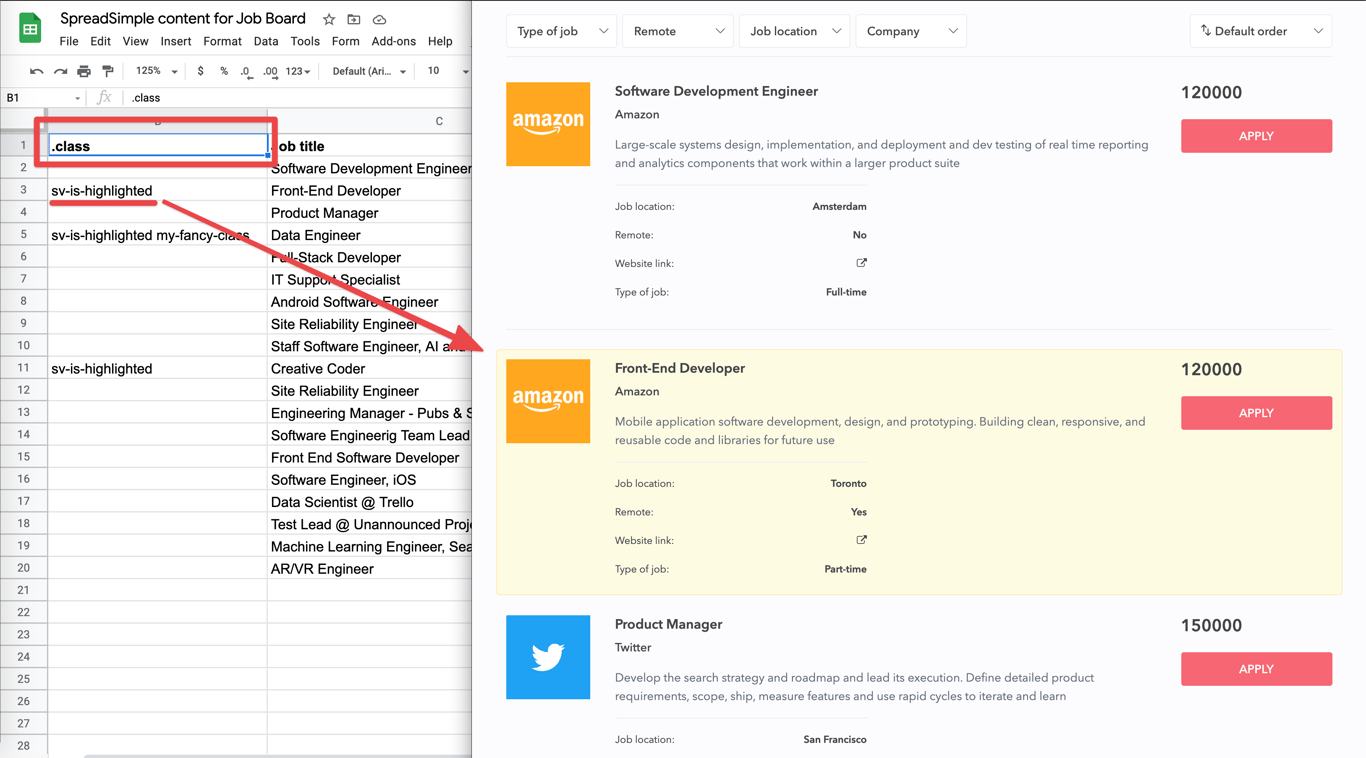The width and height of the screenshot is (1366, 758).
Task: Activate the paint format tool
Action: click(x=108, y=72)
